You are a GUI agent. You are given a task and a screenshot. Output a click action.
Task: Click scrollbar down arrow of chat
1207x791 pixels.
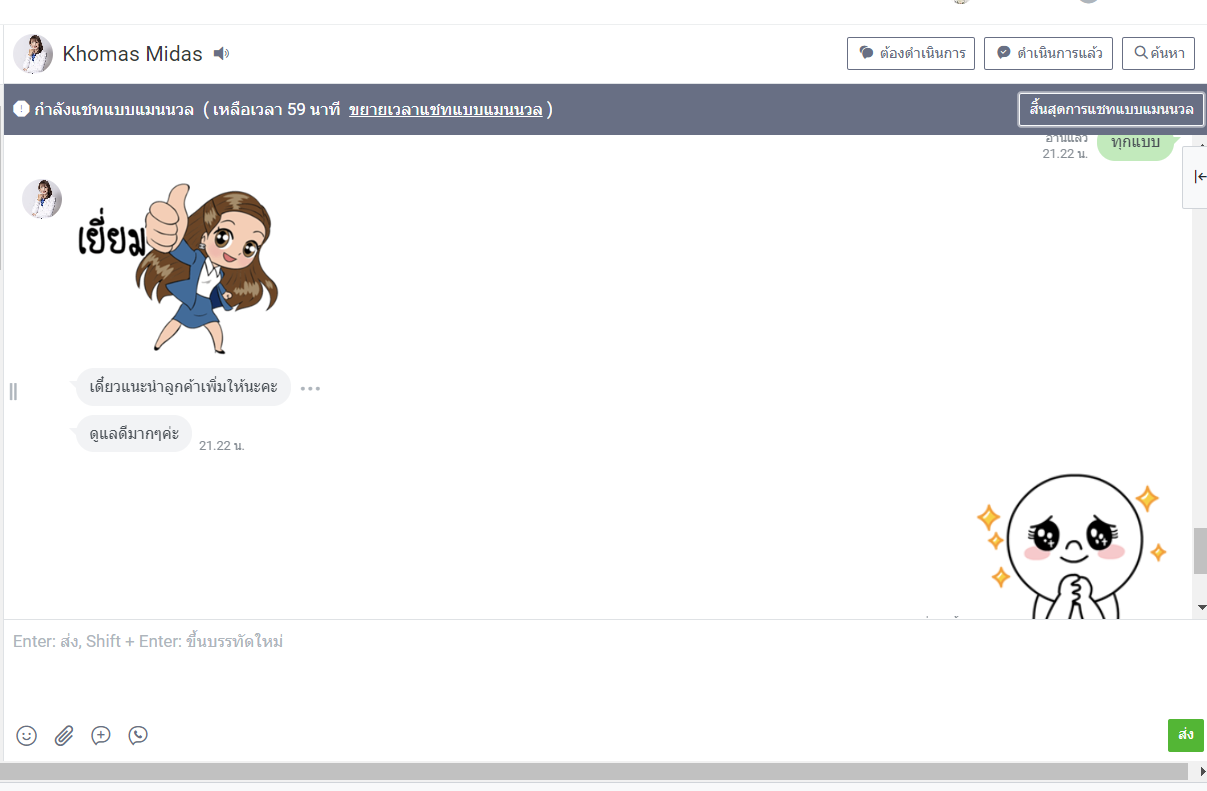1200,607
